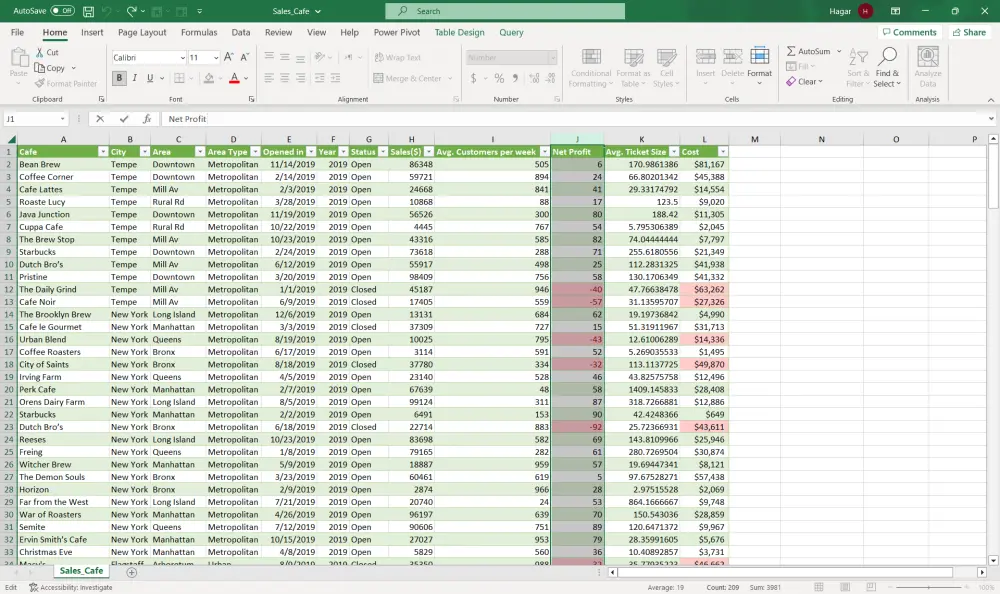Click the Hagar account avatar
The image size is (1000, 594).
pos(865,11)
